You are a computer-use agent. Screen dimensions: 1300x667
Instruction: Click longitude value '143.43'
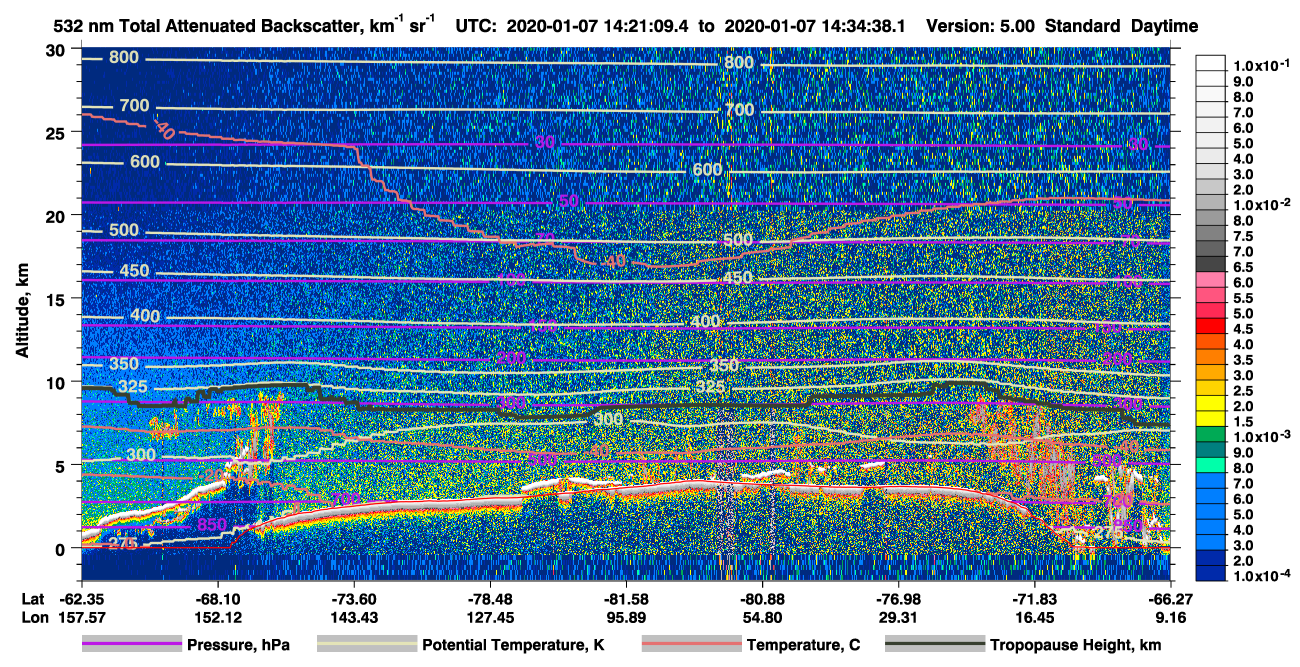coord(354,617)
